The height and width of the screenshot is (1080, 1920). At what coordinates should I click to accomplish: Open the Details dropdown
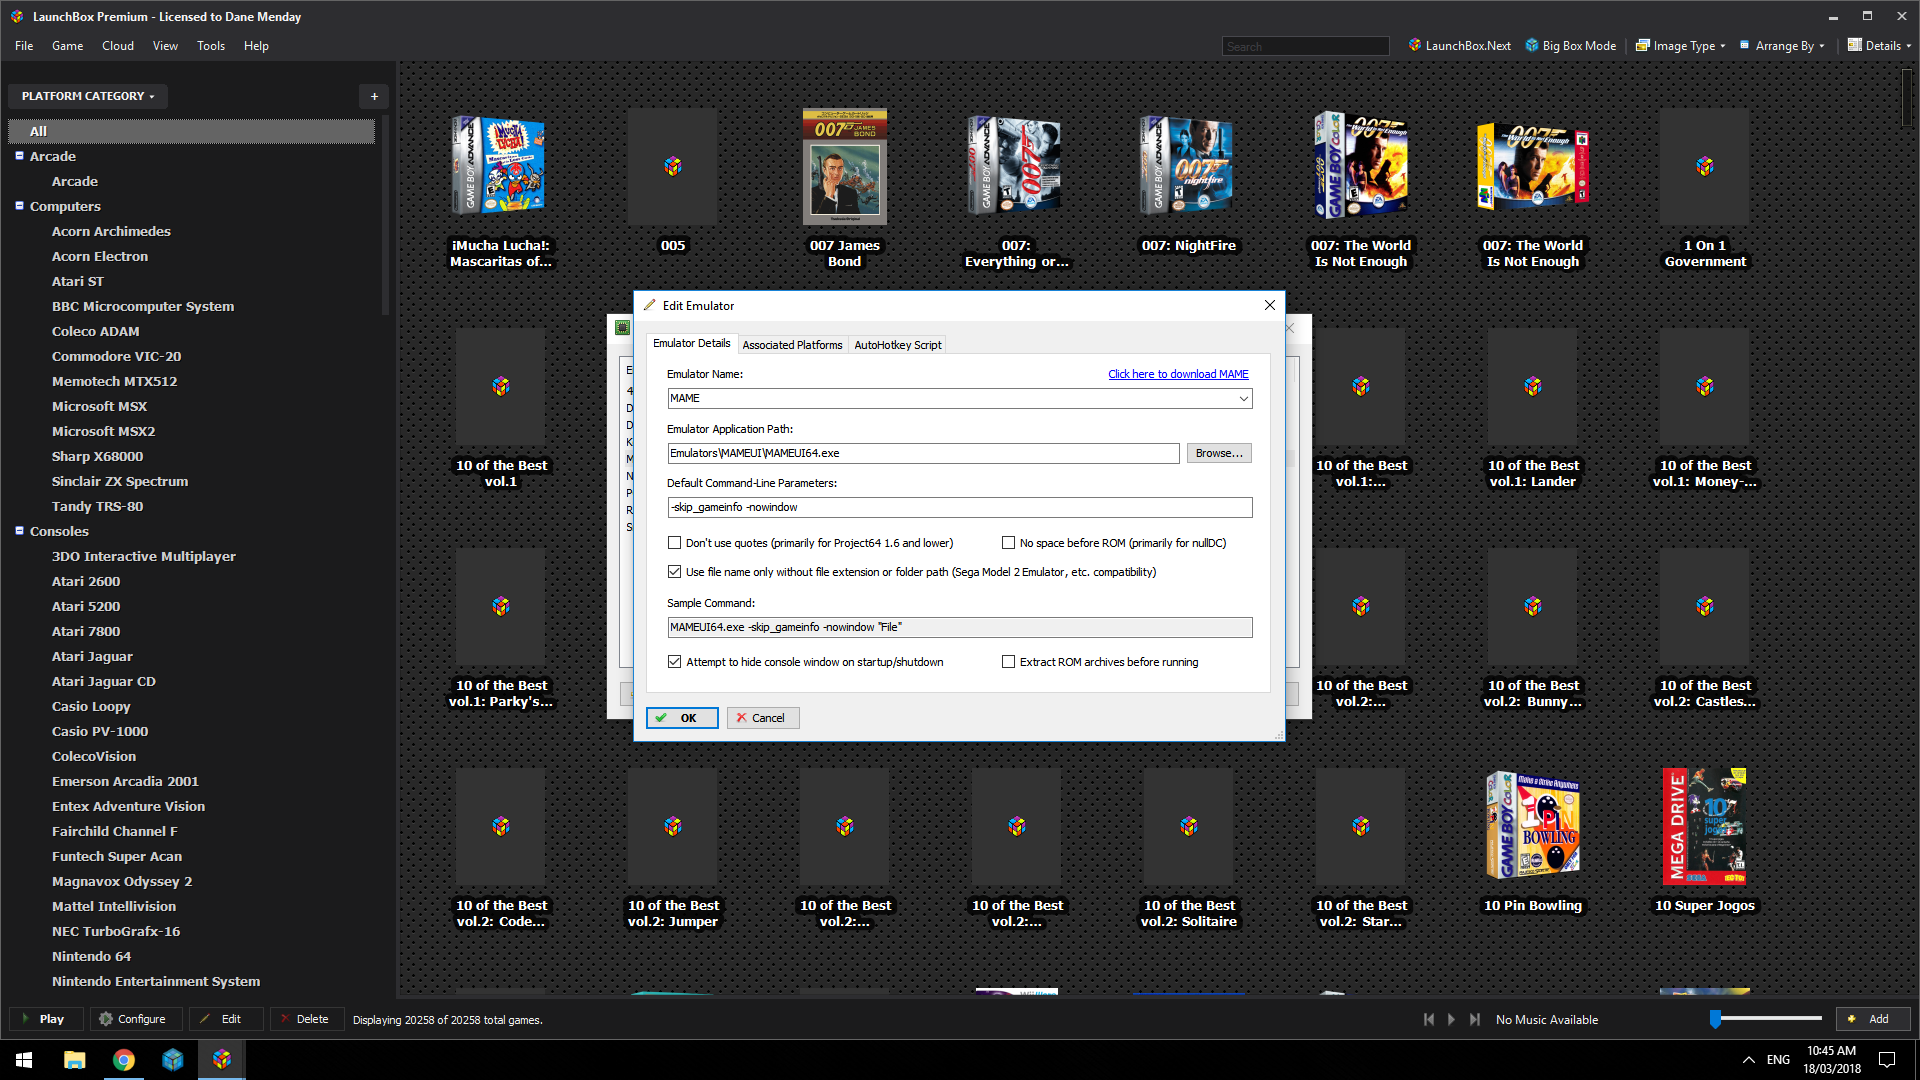click(1879, 46)
